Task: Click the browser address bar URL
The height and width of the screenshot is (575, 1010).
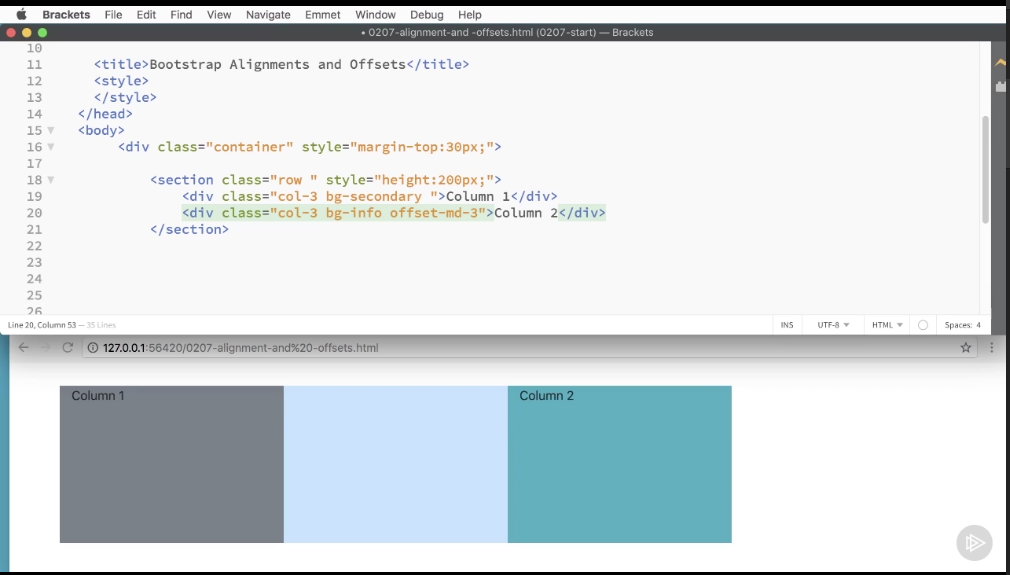Action: 240,348
